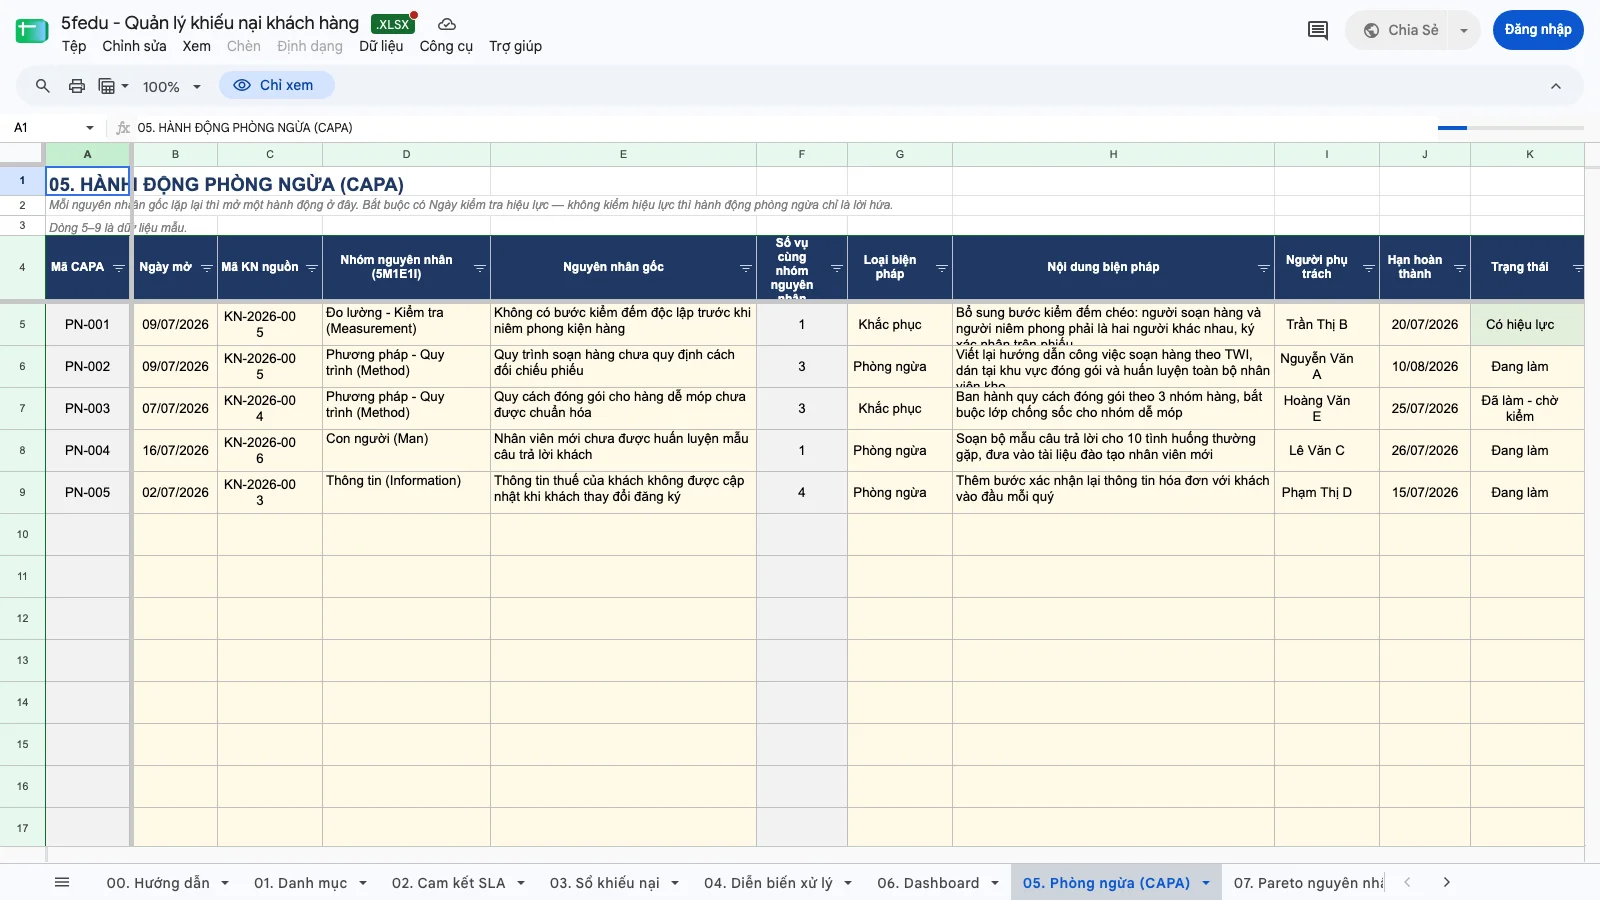Click the Lê Văn C cell

(1327, 450)
